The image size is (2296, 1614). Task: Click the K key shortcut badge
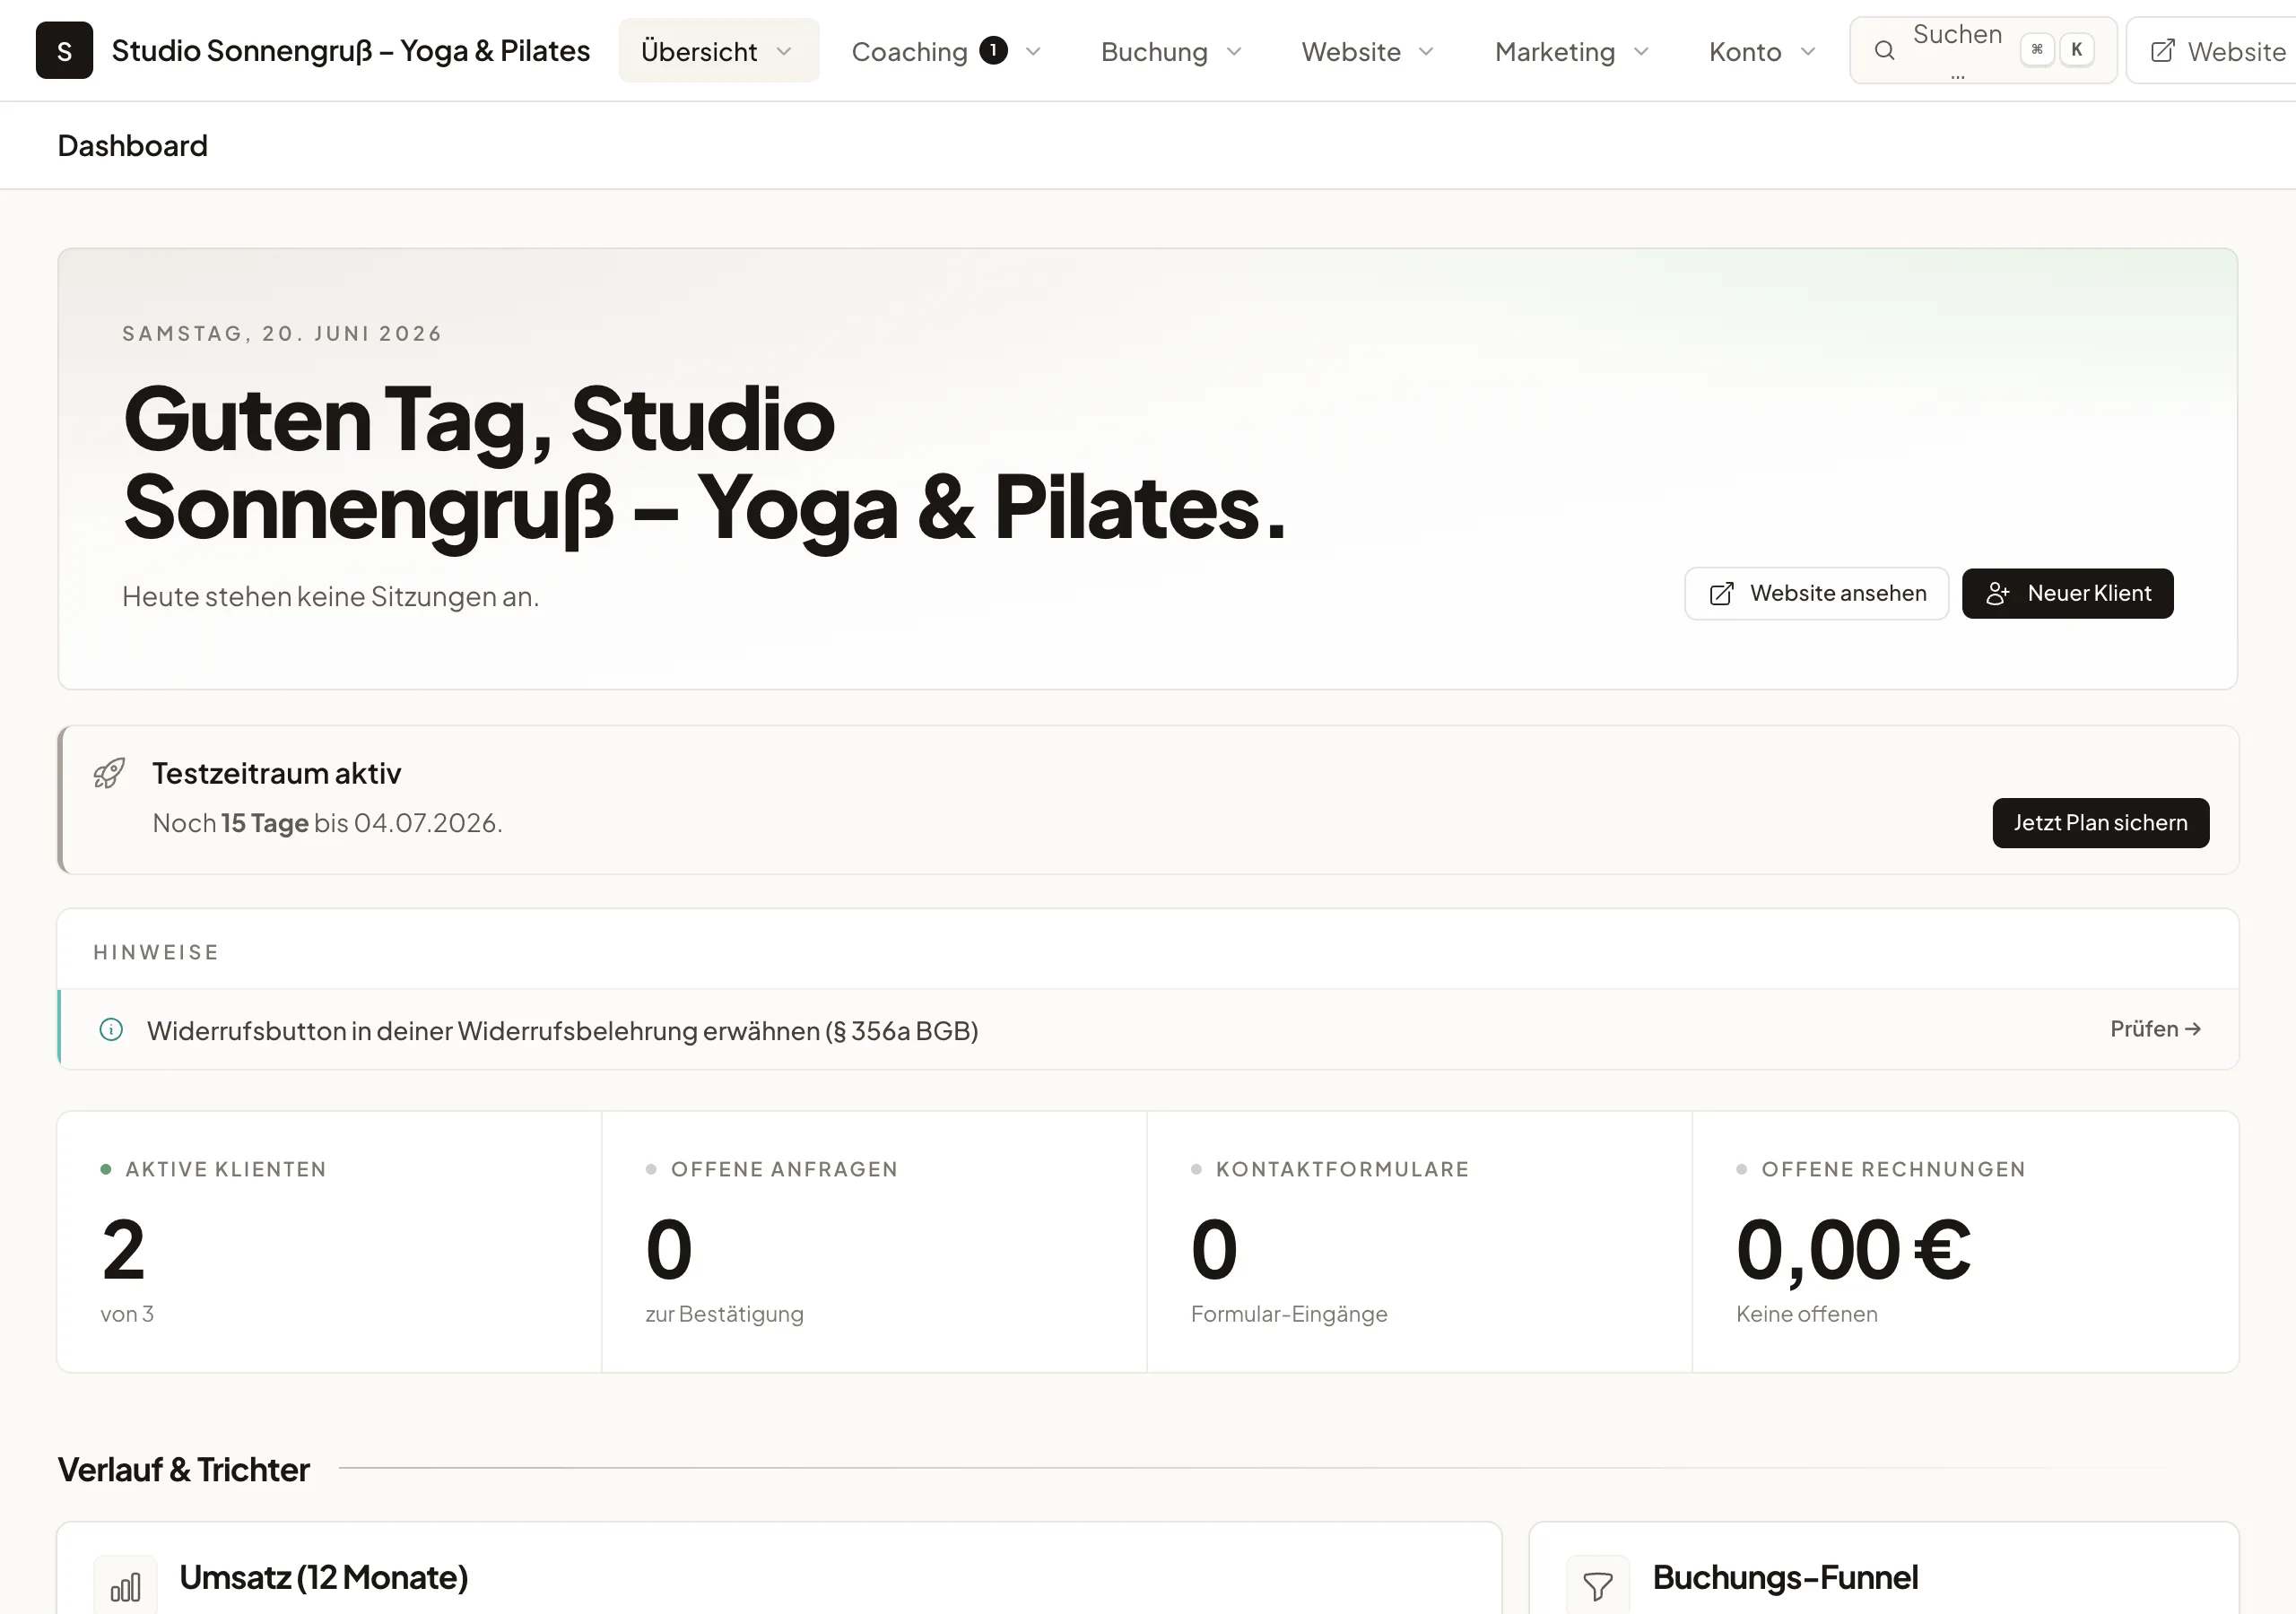tap(2077, 50)
